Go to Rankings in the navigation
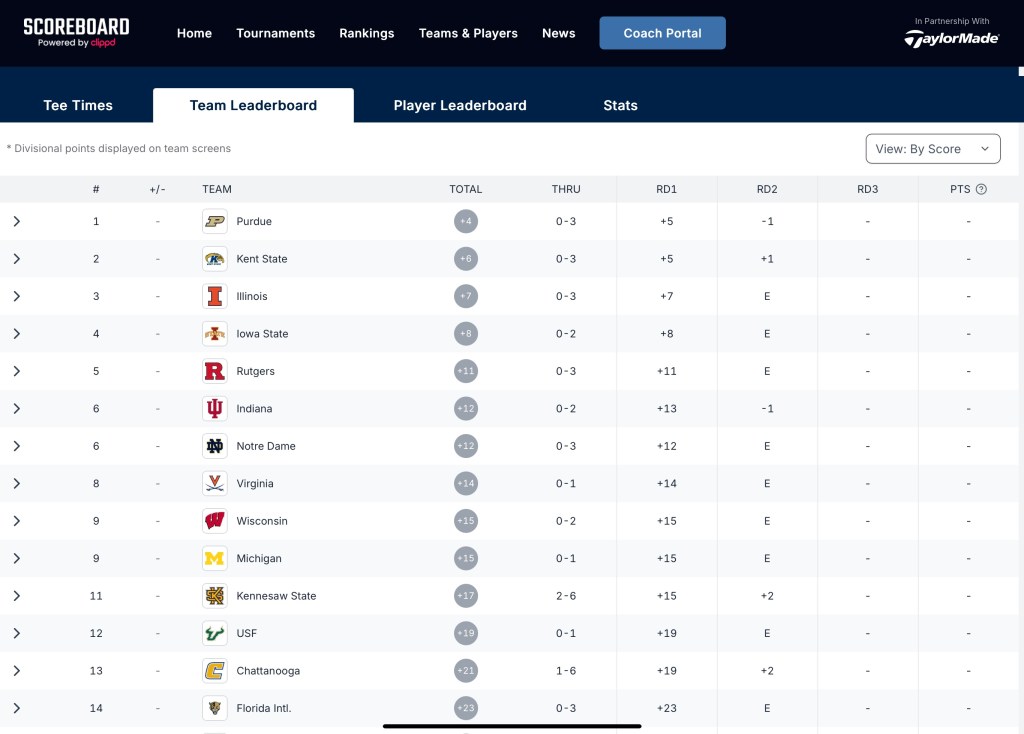The image size is (1024, 734). pos(366,33)
